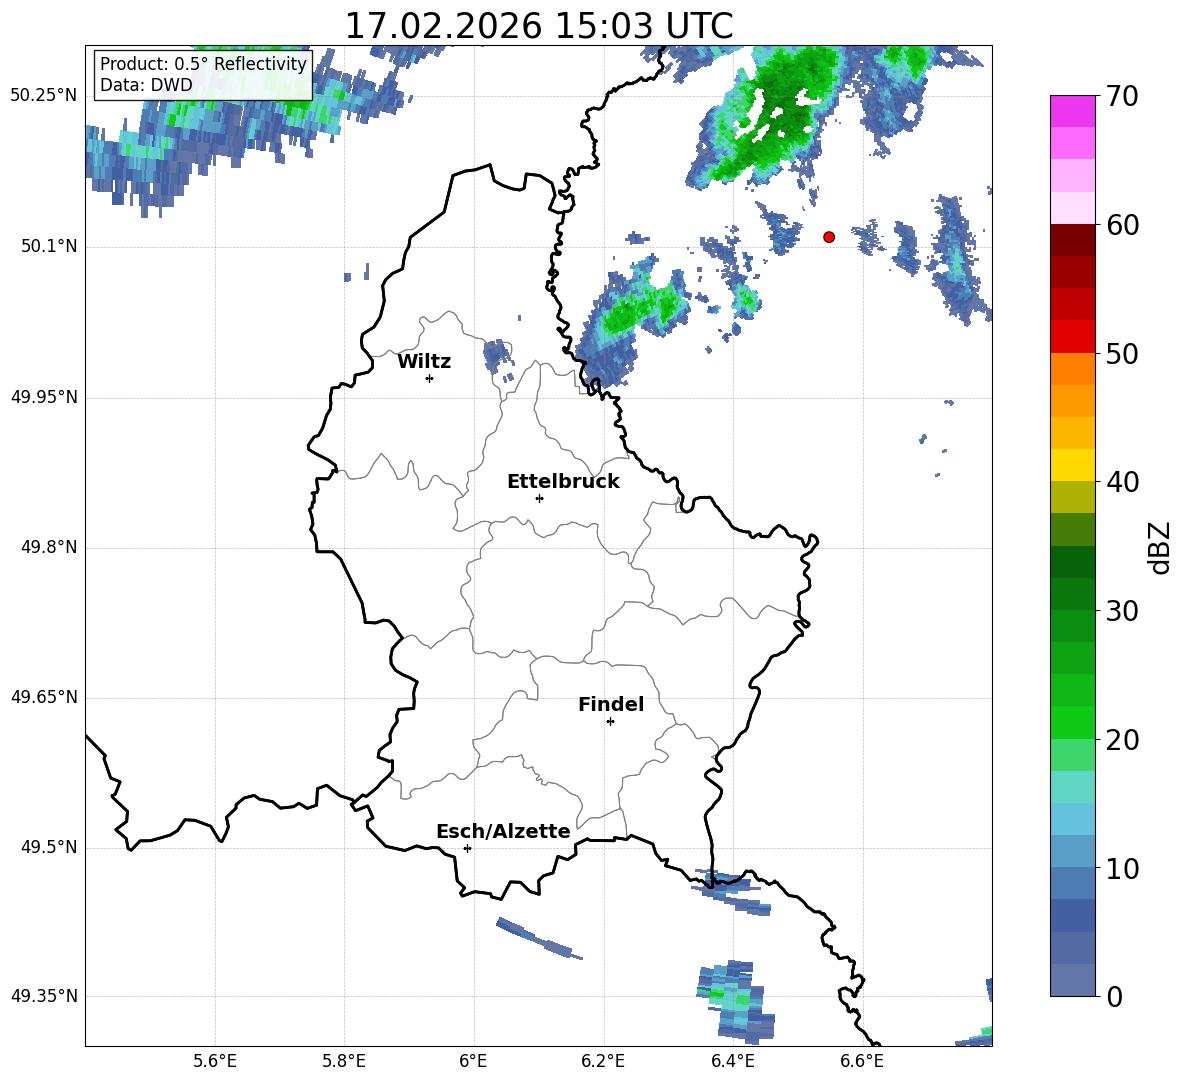Click the magenta top segment of the colorbar

tap(1072, 112)
